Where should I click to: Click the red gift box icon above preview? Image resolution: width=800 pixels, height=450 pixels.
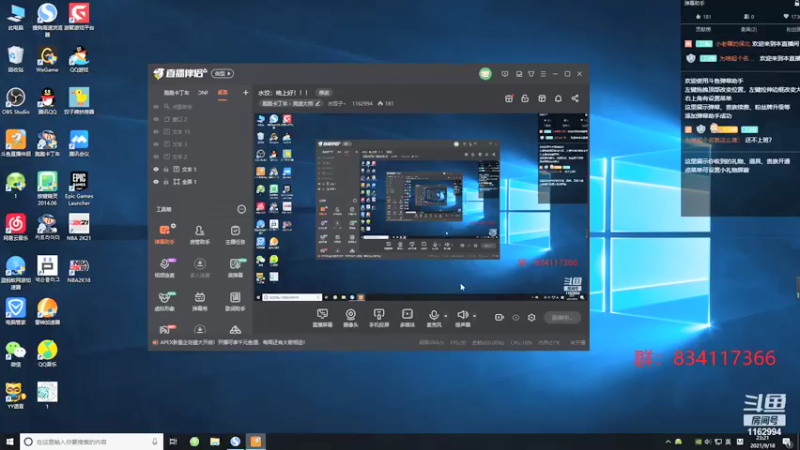509,98
